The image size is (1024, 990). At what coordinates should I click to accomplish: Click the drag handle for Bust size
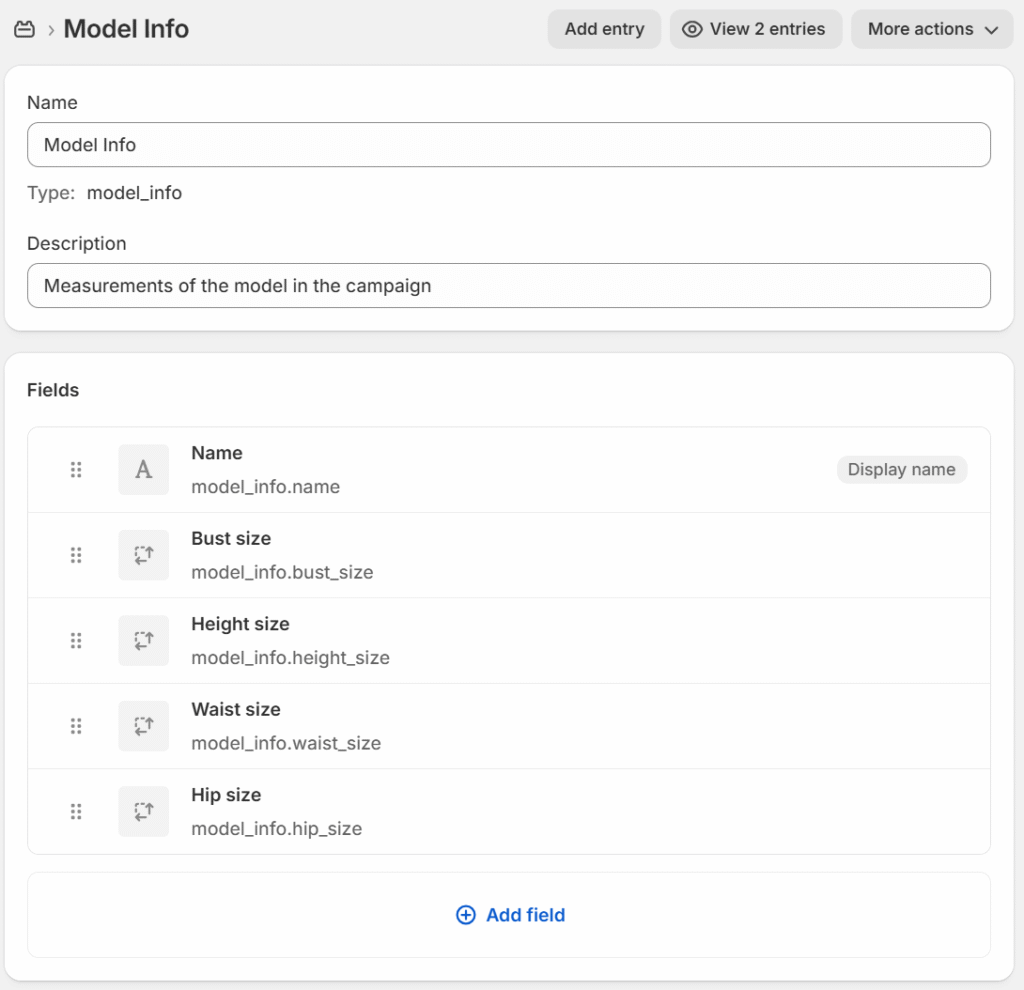tap(76, 555)
